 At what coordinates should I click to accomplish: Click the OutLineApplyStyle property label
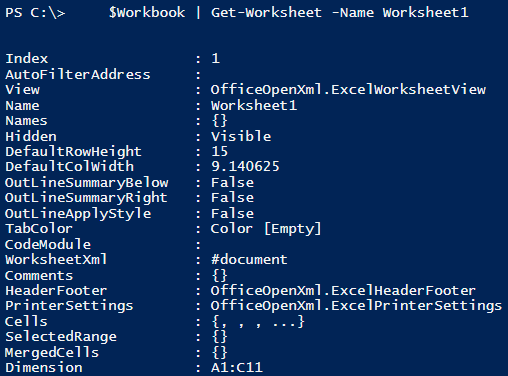(78, 214)
